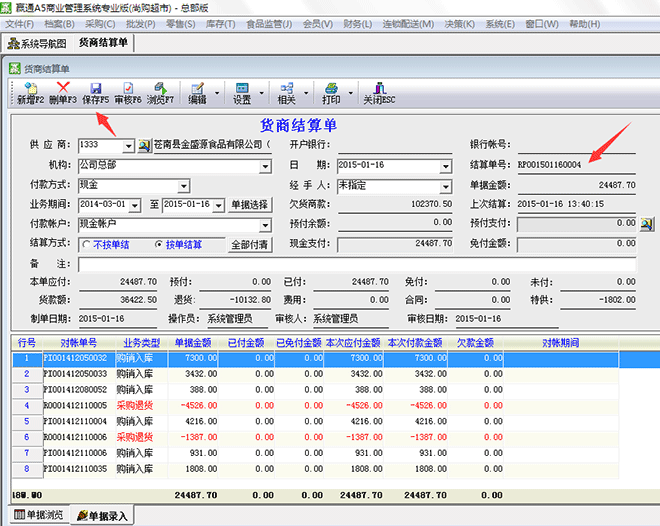Viewport: 660px width, 526px height.
Task: Open the 库存(T) menu
Action: (221, 24)
